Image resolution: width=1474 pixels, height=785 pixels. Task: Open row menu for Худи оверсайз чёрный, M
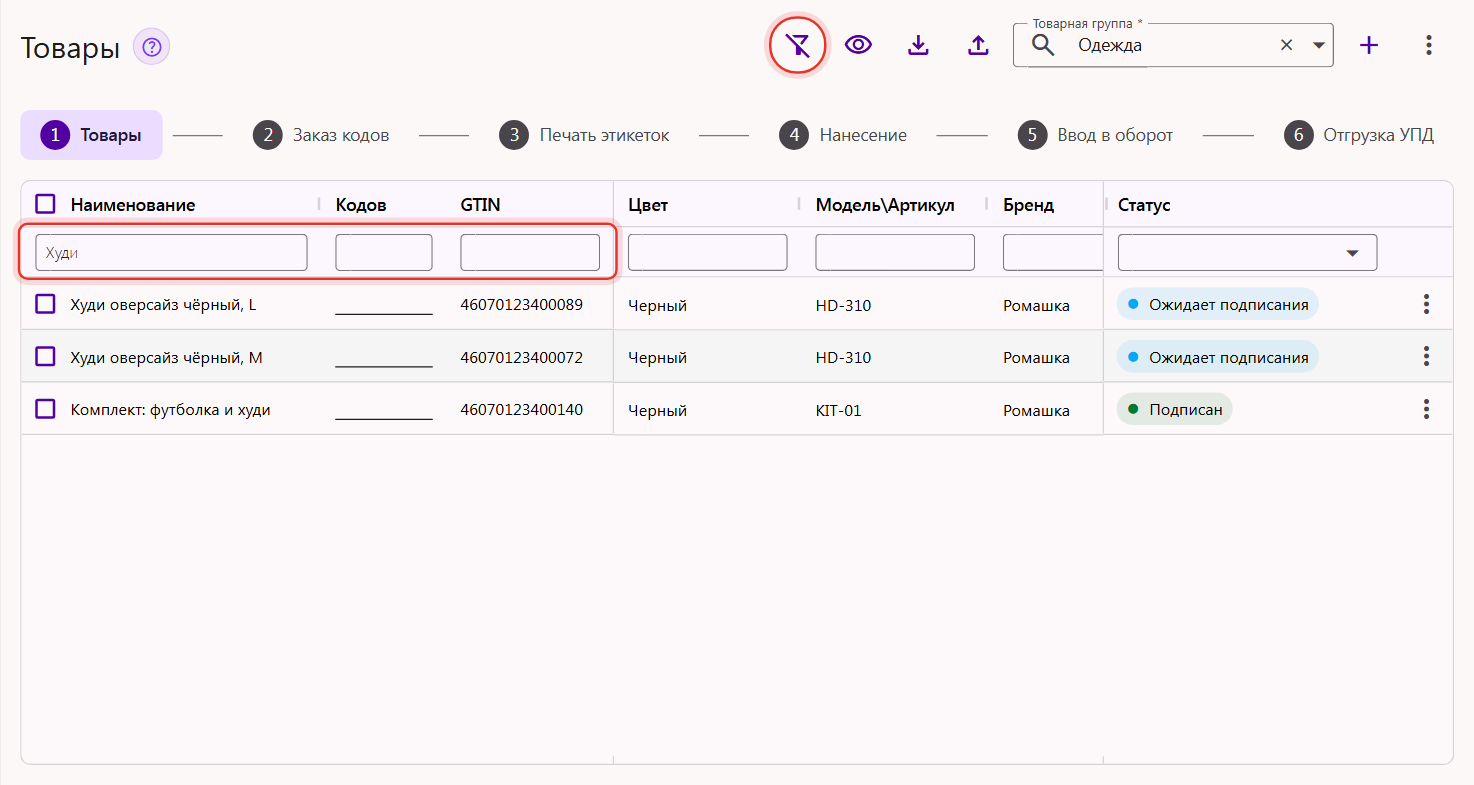tap(1426, 356)
